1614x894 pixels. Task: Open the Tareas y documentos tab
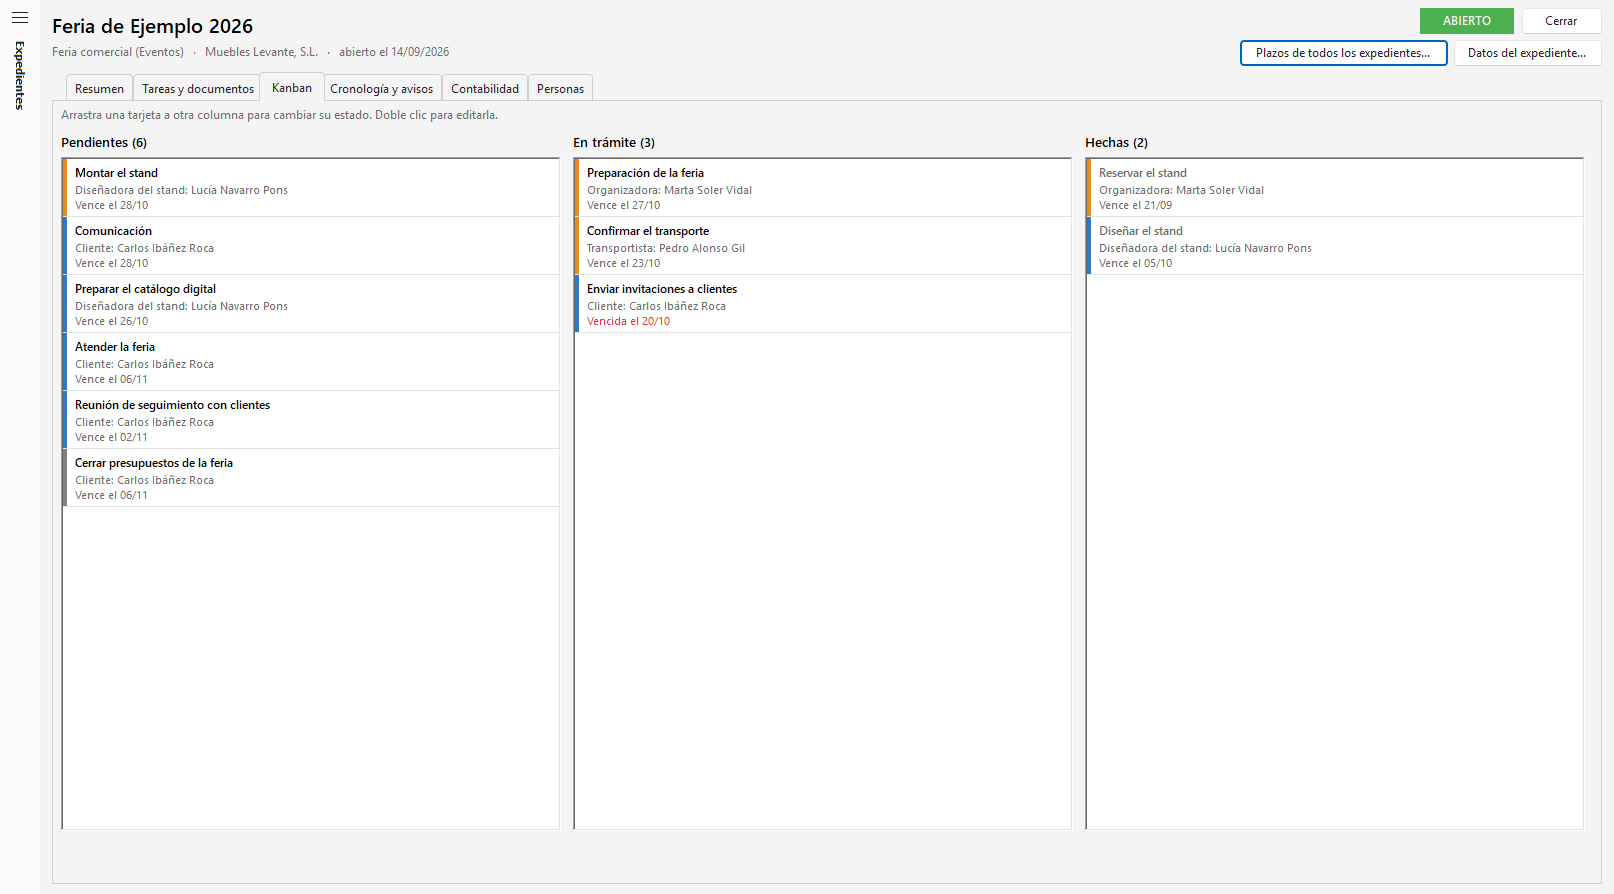click(x=198, y=89)
